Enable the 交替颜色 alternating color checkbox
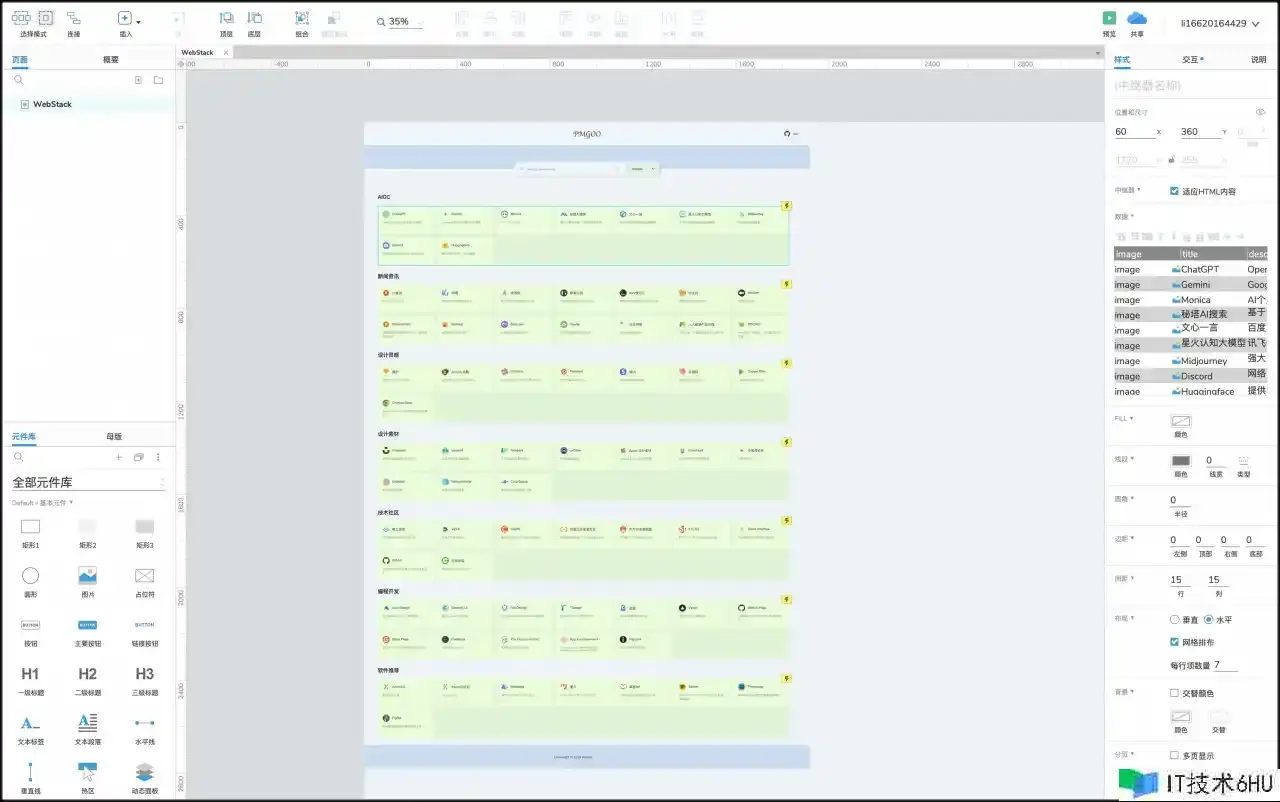Viewport: 1280px width, 802px height. (x=1174, y=693)
